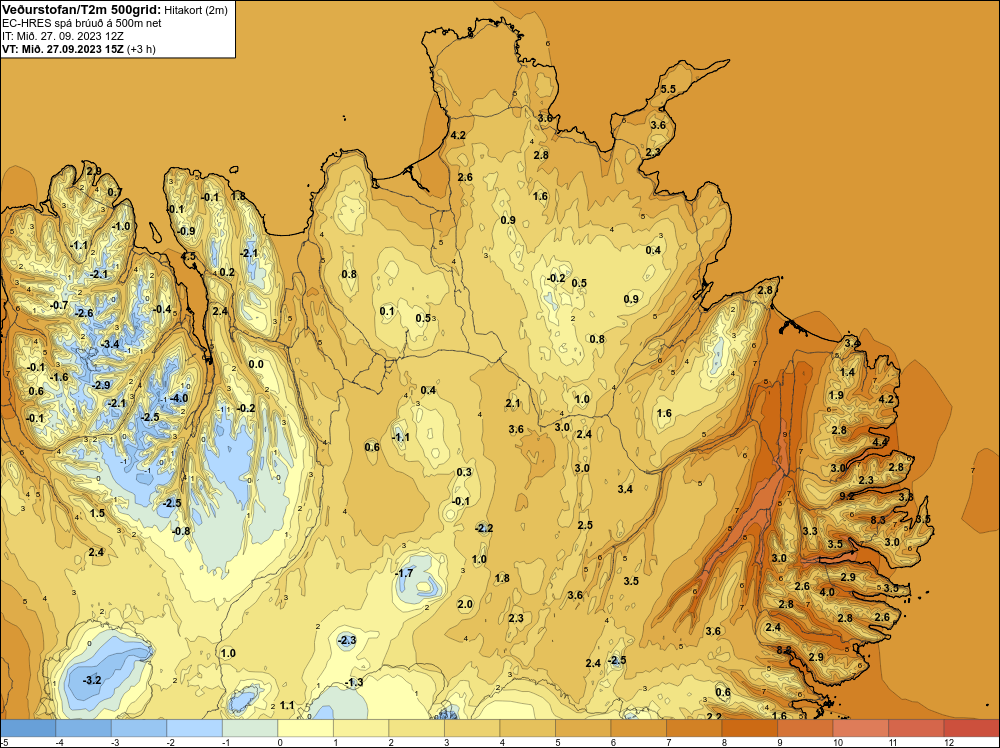The height and width of the screenshot is (748, 1000).
Task: Click the "-3.4" temperature label
Action: (110, 344)
